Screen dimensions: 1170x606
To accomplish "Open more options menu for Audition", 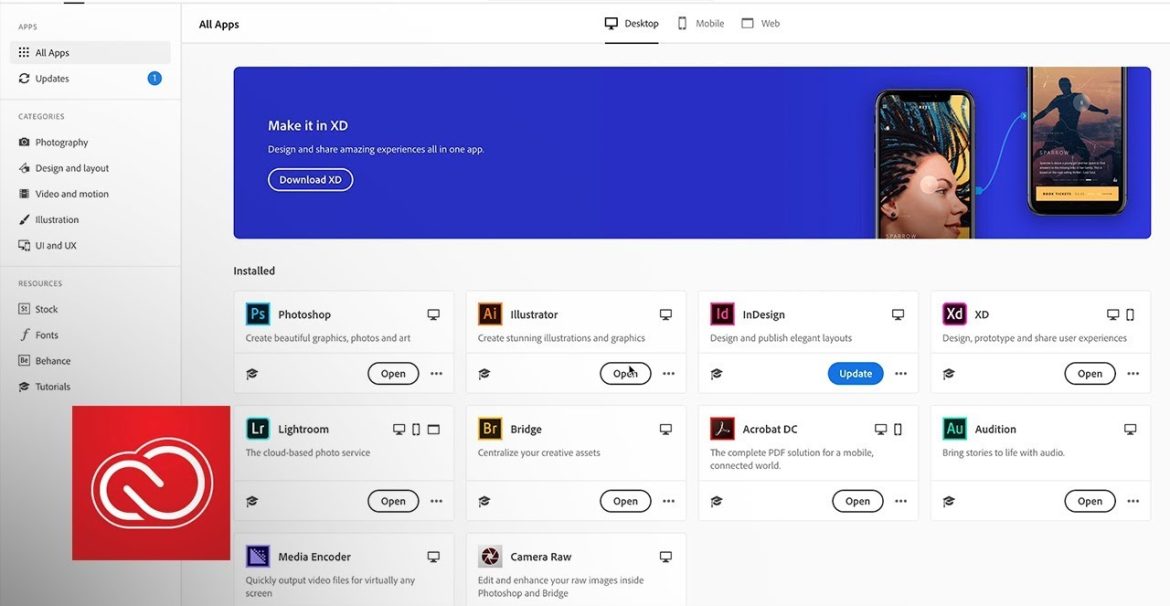I will (1133, 502).
